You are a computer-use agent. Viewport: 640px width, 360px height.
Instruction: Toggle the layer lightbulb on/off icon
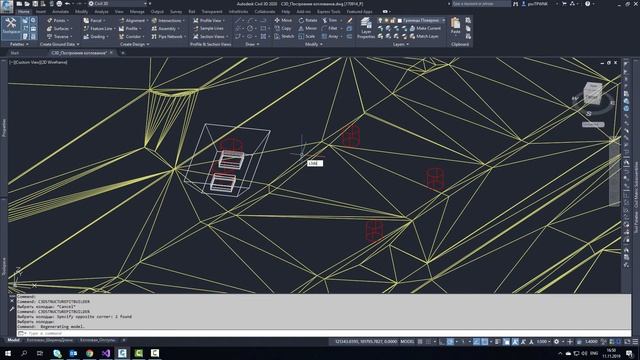click(x=380, y=20)
